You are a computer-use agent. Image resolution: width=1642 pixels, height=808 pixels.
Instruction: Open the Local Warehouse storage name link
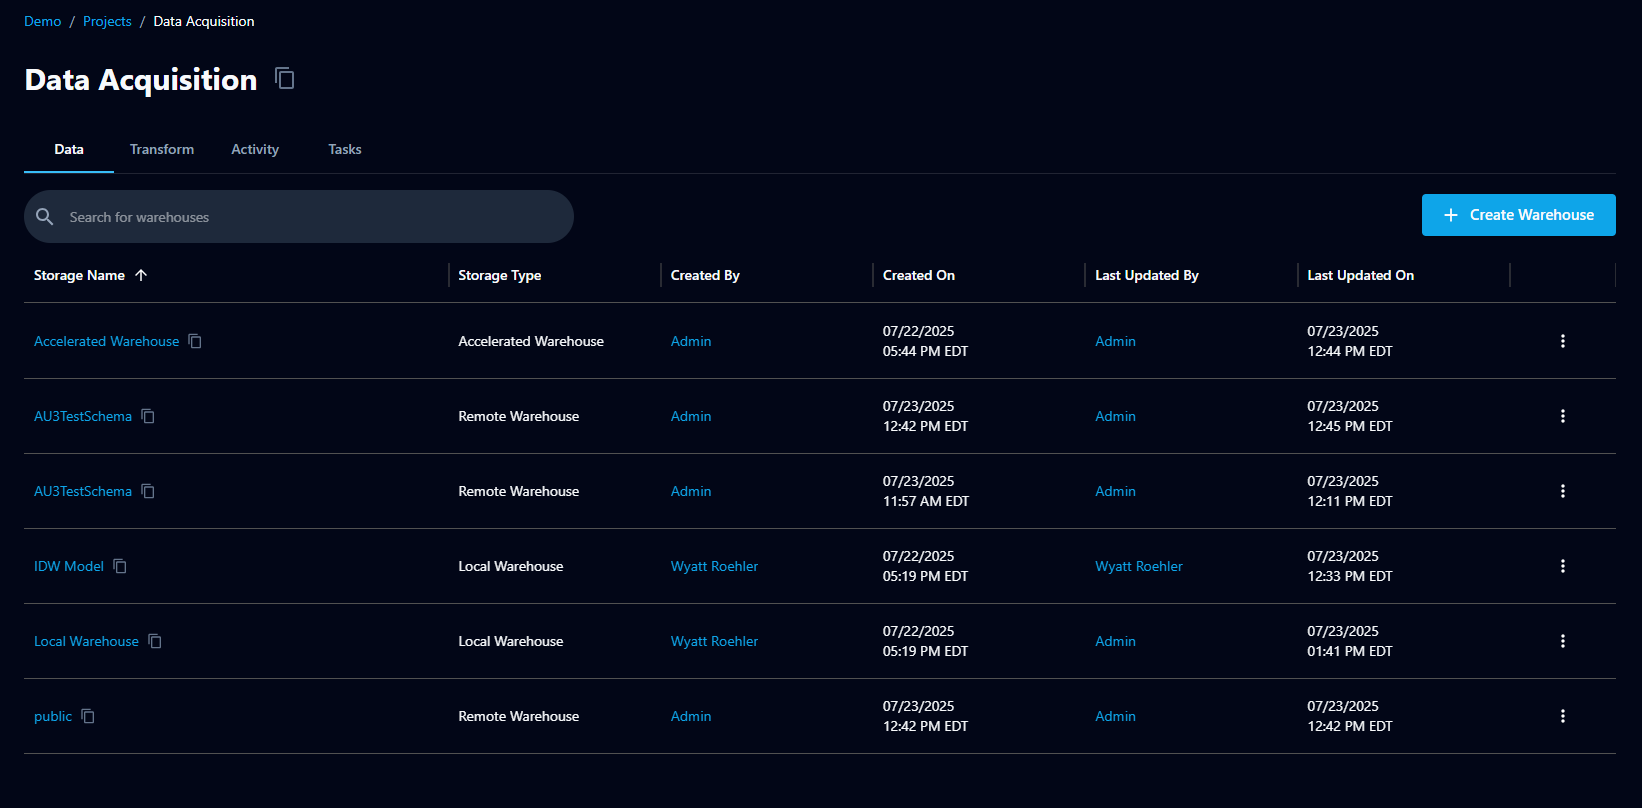(x=86, y=641)
